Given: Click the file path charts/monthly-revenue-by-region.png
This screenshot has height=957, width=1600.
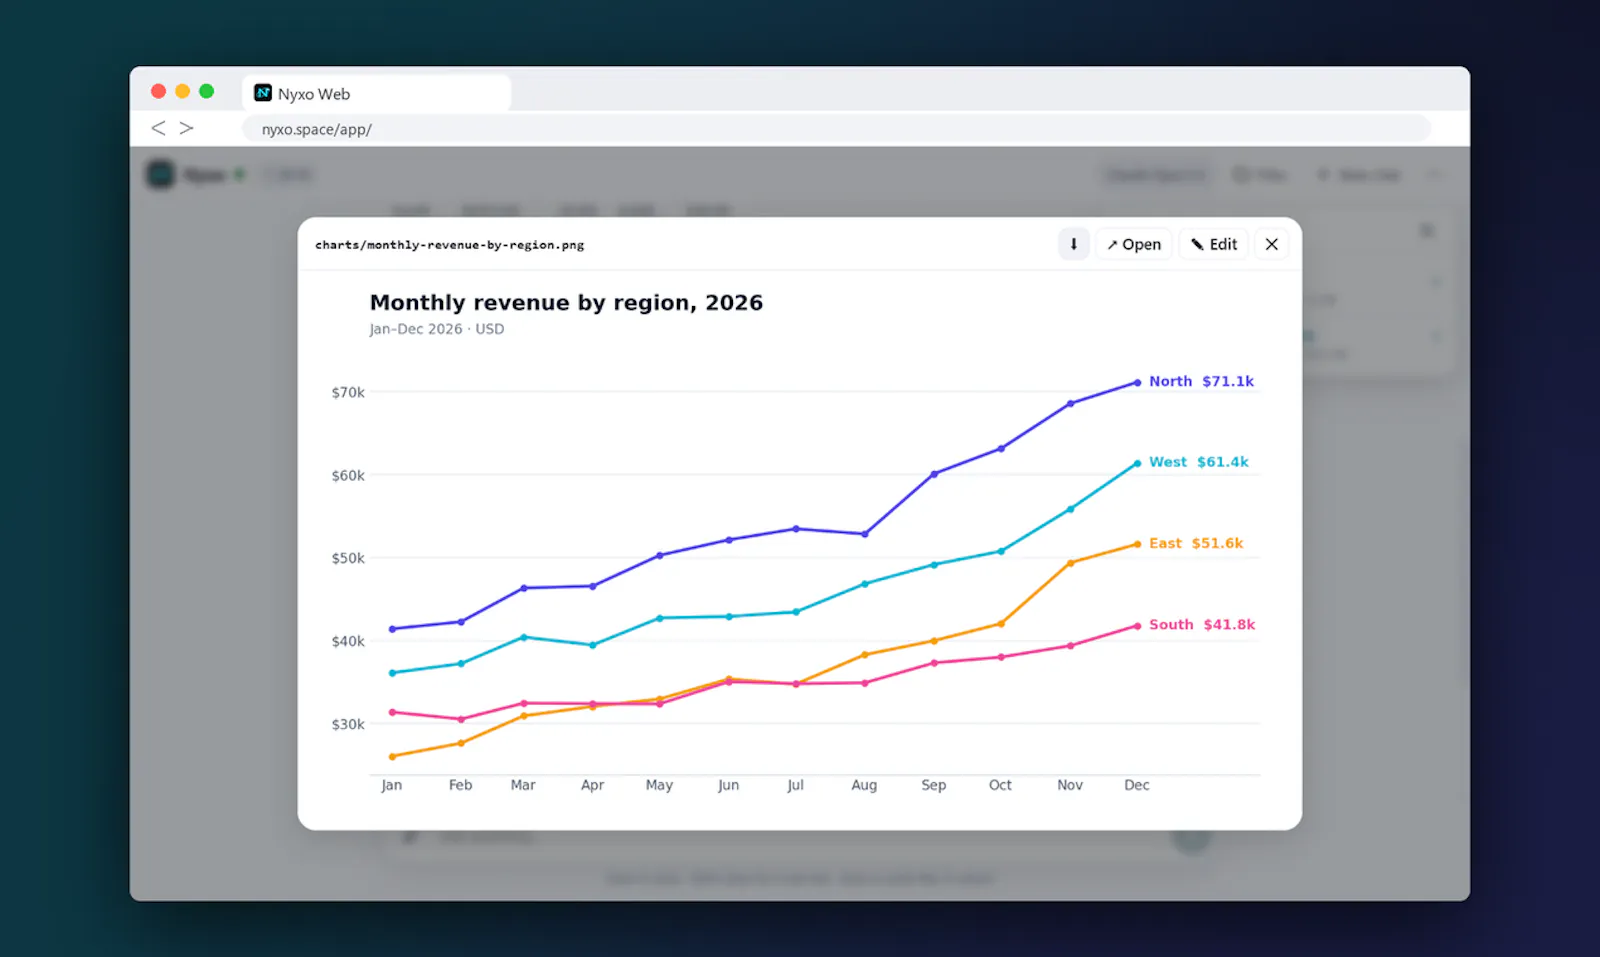Looking at the screenshot, I should [x=450, y=245].
